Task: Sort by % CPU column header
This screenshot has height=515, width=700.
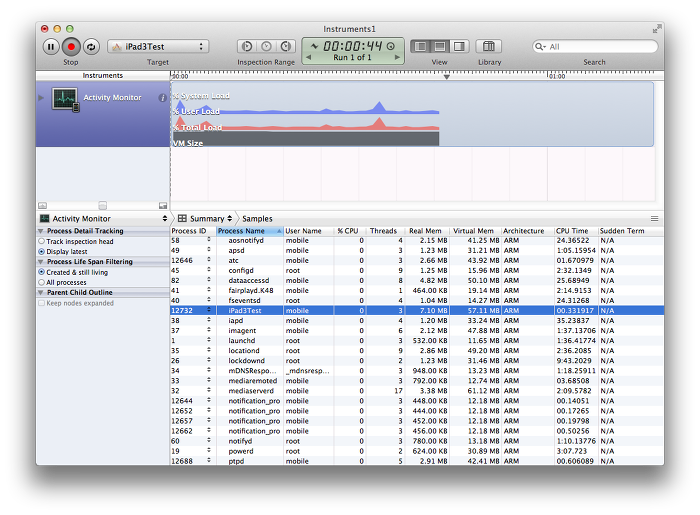Action: click(350, 231)
